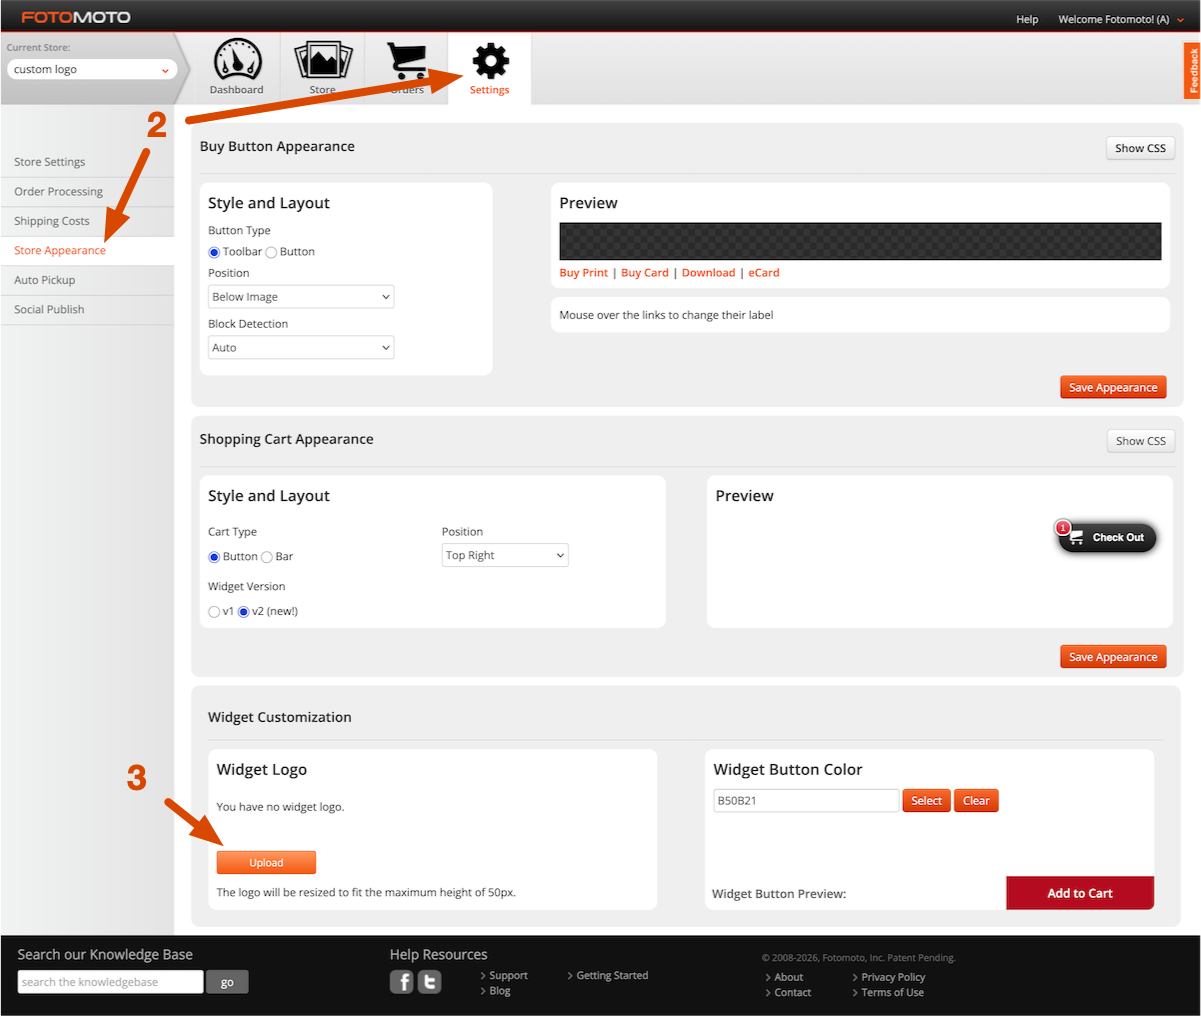Click the Download preview link
Viewport: 1201px width, 1017px height.
coord(708,273)
